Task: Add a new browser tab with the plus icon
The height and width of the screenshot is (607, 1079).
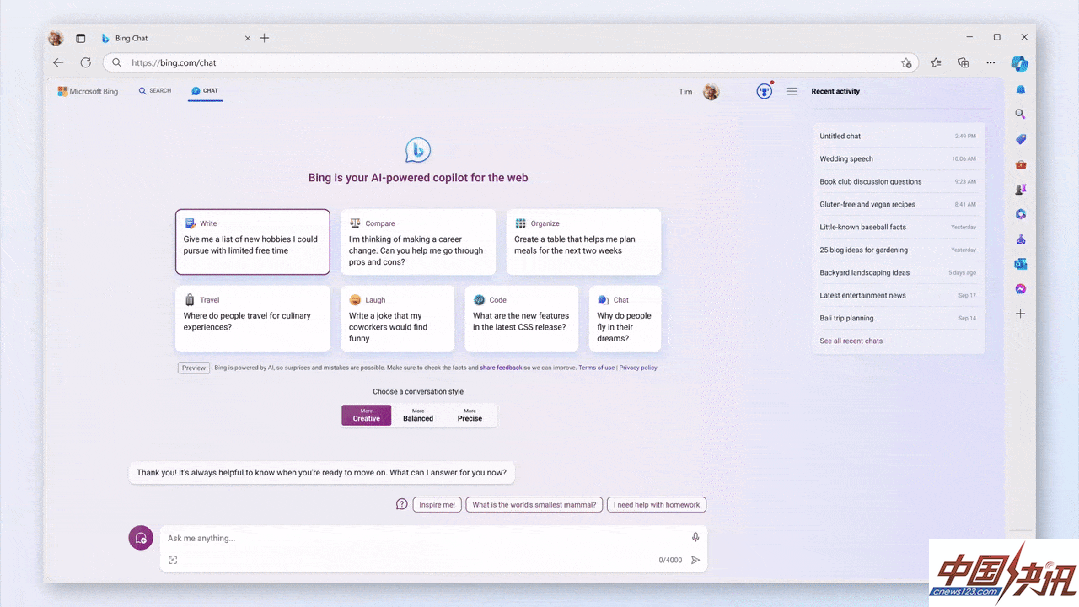Action: tap(265, 38)
